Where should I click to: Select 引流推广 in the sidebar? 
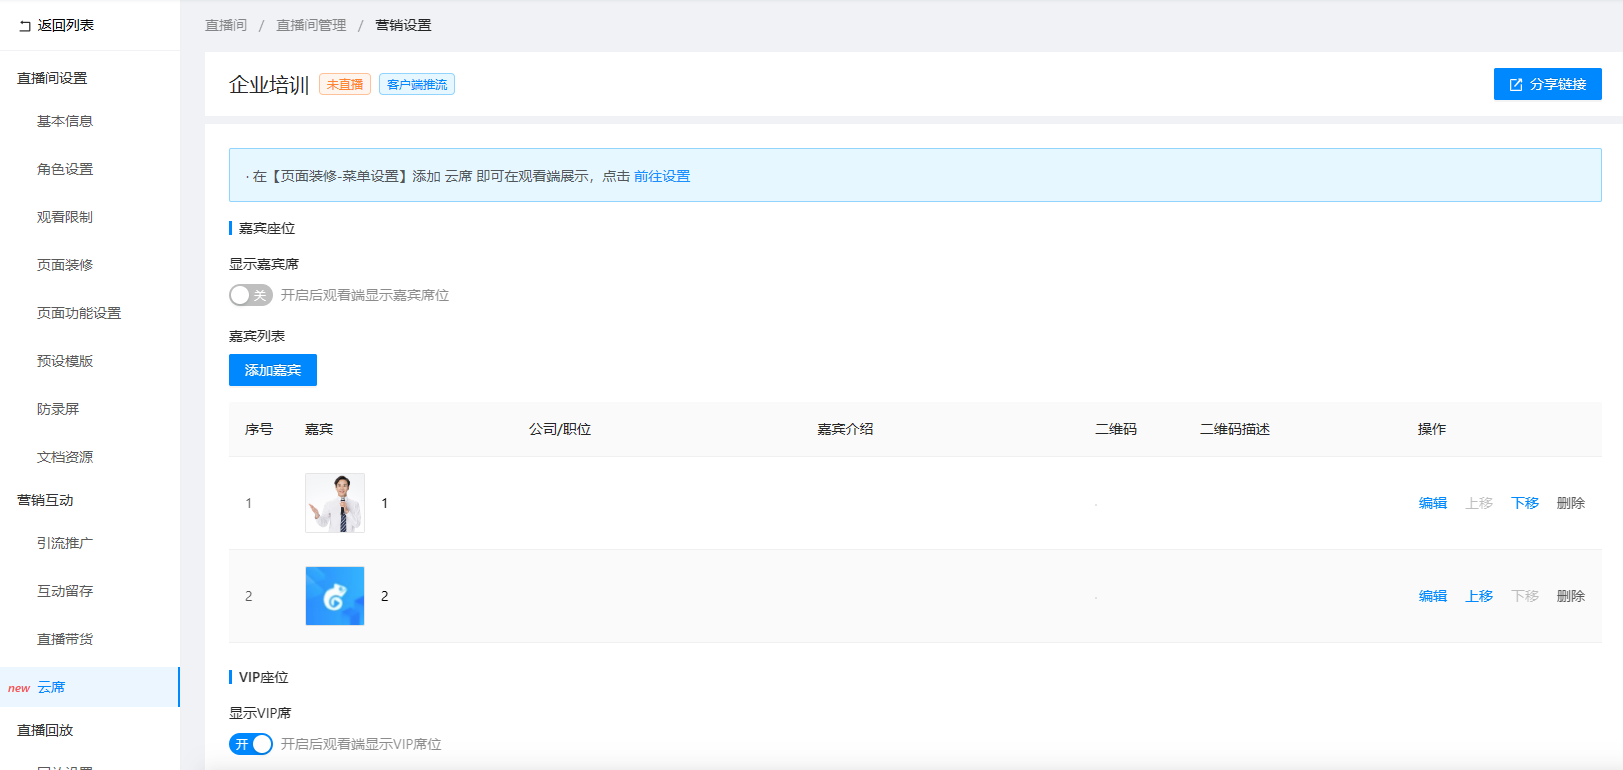click(x=65, y=543)
